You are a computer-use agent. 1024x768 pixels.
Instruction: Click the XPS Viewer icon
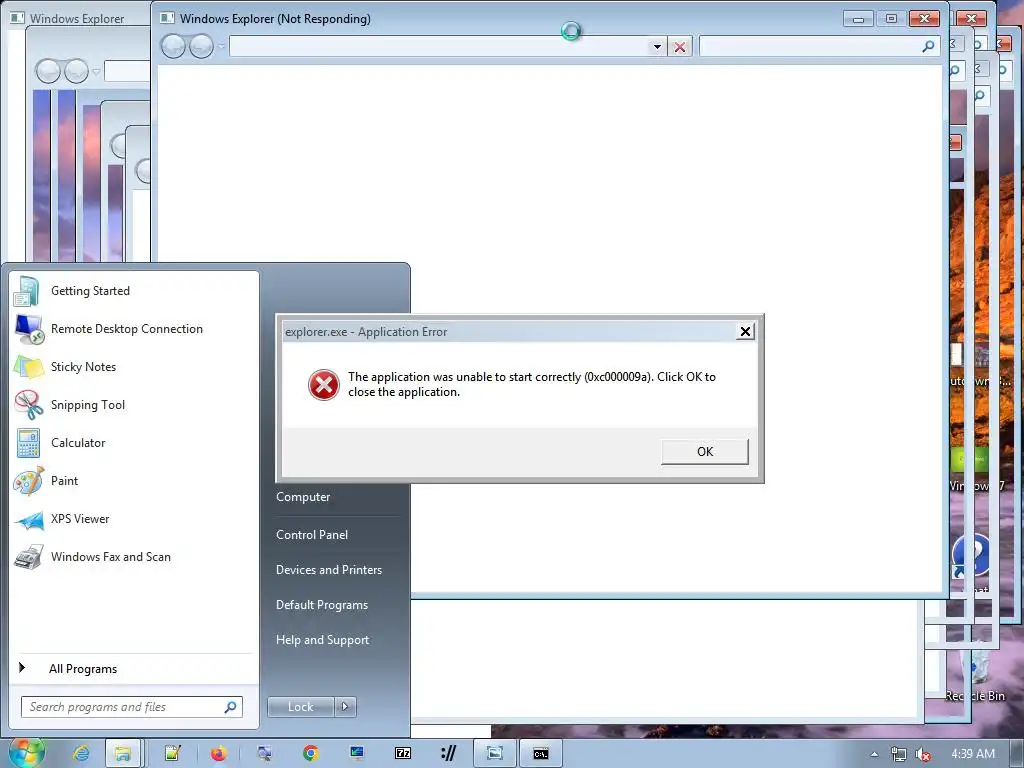point(29,520)
